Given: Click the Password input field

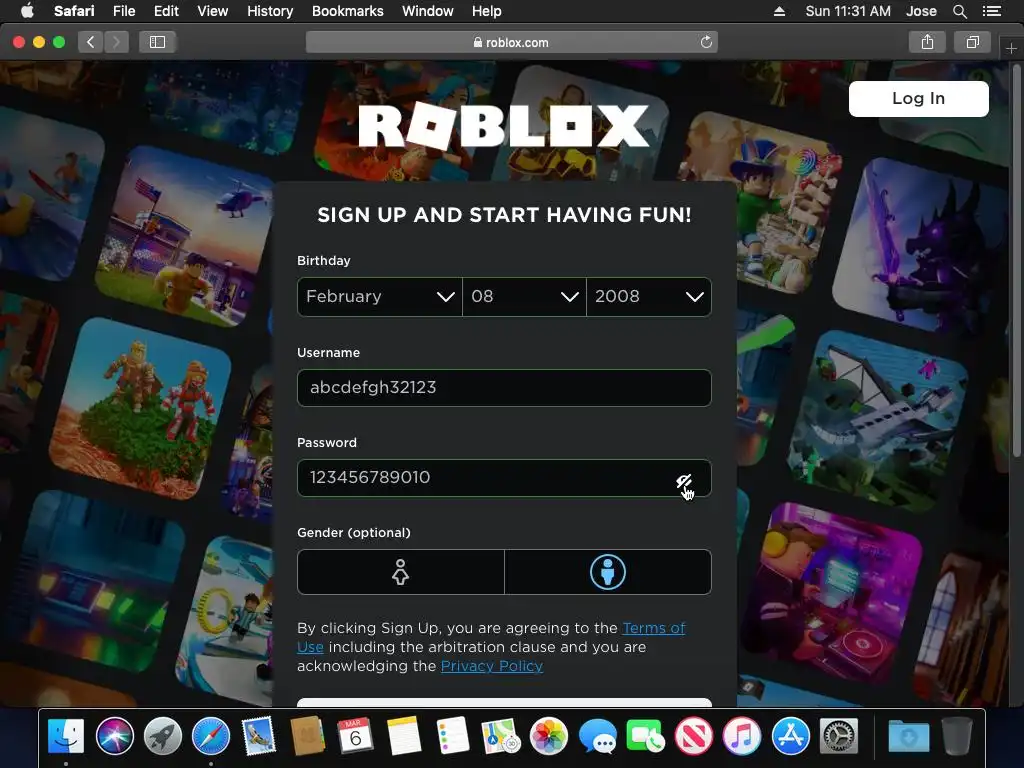Looking at the screenshot, I should 504,478.
